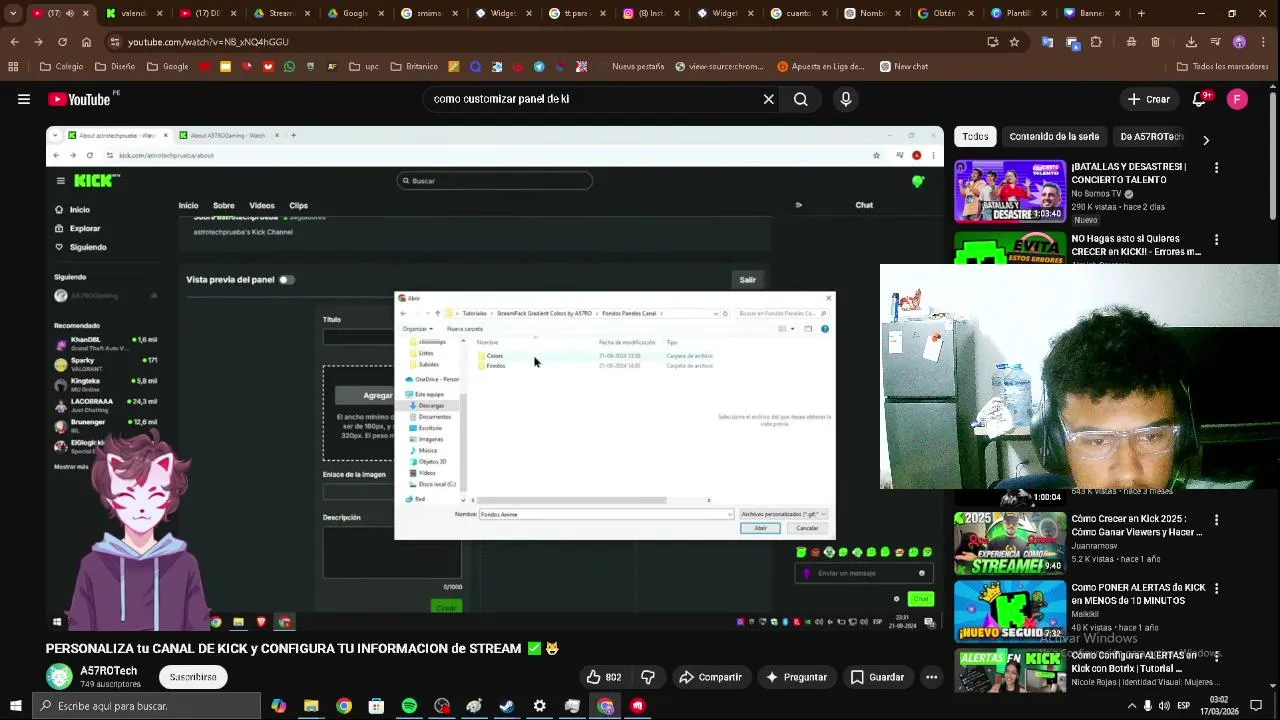Show more chips with the right arrow
This screenshot has height=720, width=1280.
[x=1206, y=140]
